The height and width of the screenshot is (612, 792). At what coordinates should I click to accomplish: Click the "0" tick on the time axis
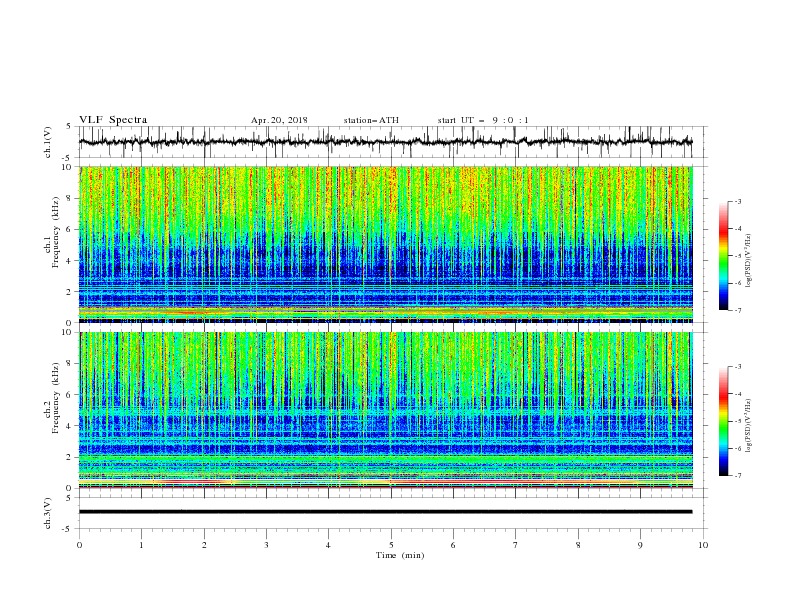pyautogui.click(x=79, y=545)
